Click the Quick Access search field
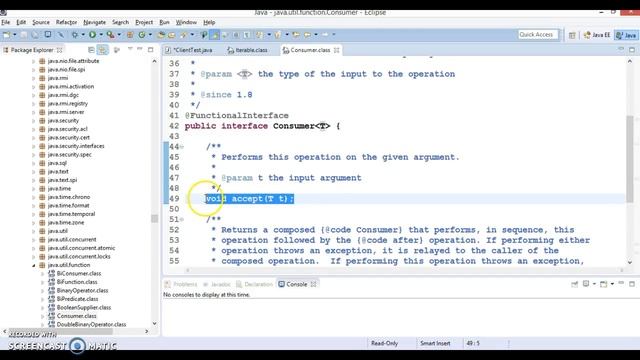The image size is (640, 360). (538, 35)
